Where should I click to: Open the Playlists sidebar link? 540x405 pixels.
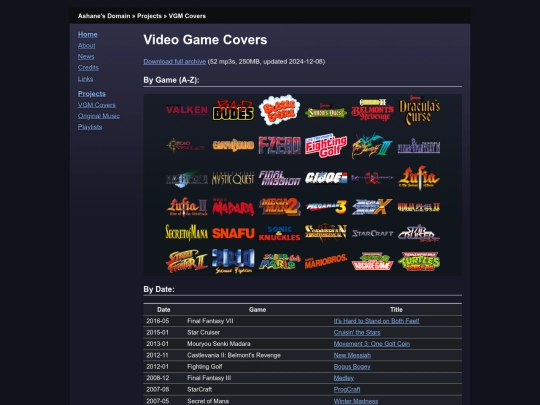[x=90, y=127]
